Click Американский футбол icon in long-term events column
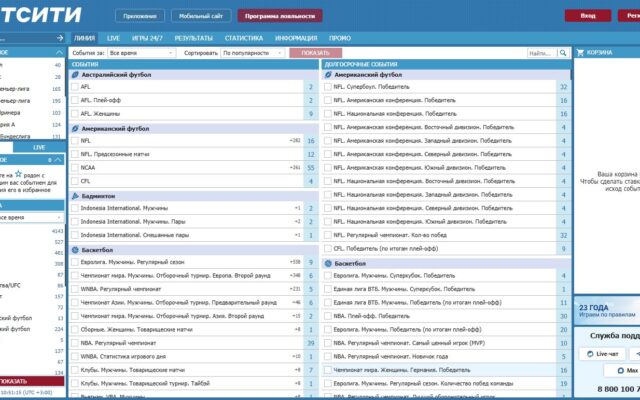 pos(328,75)
